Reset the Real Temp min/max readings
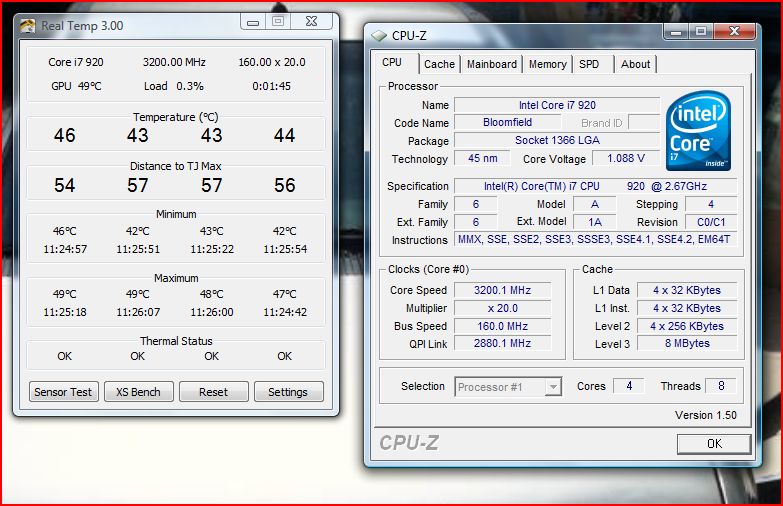Screen dimensions: 783x506 (x=214, y=392)
